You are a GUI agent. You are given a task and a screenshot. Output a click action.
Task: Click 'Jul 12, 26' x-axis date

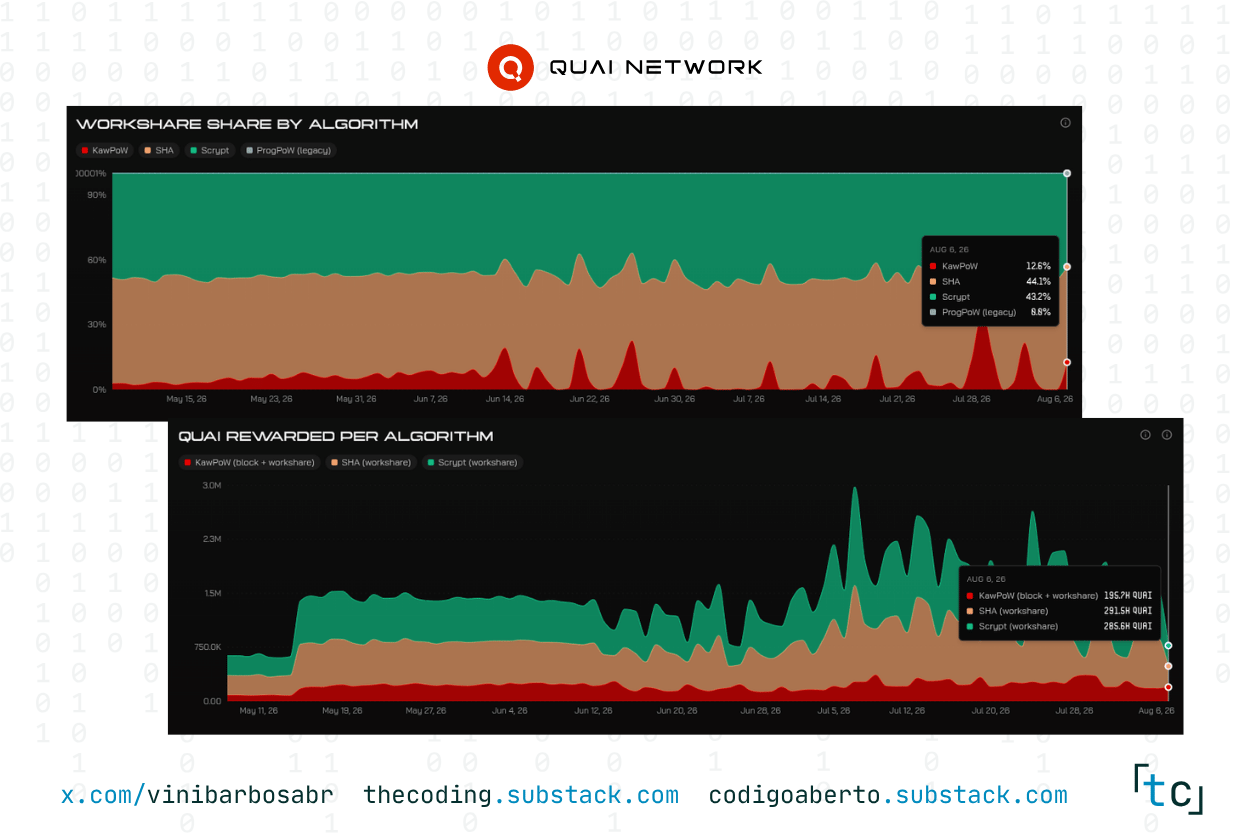(x=907, y=711)
